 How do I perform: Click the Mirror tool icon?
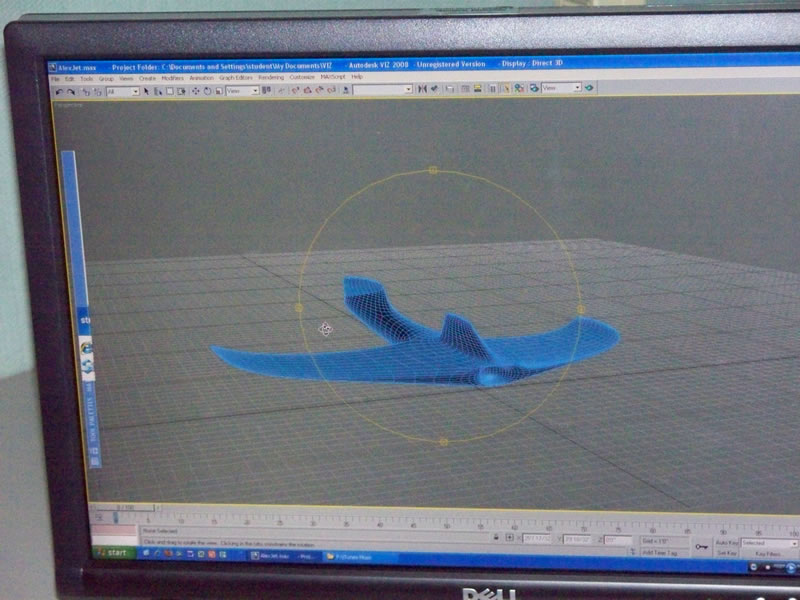(x=422, y=88)
